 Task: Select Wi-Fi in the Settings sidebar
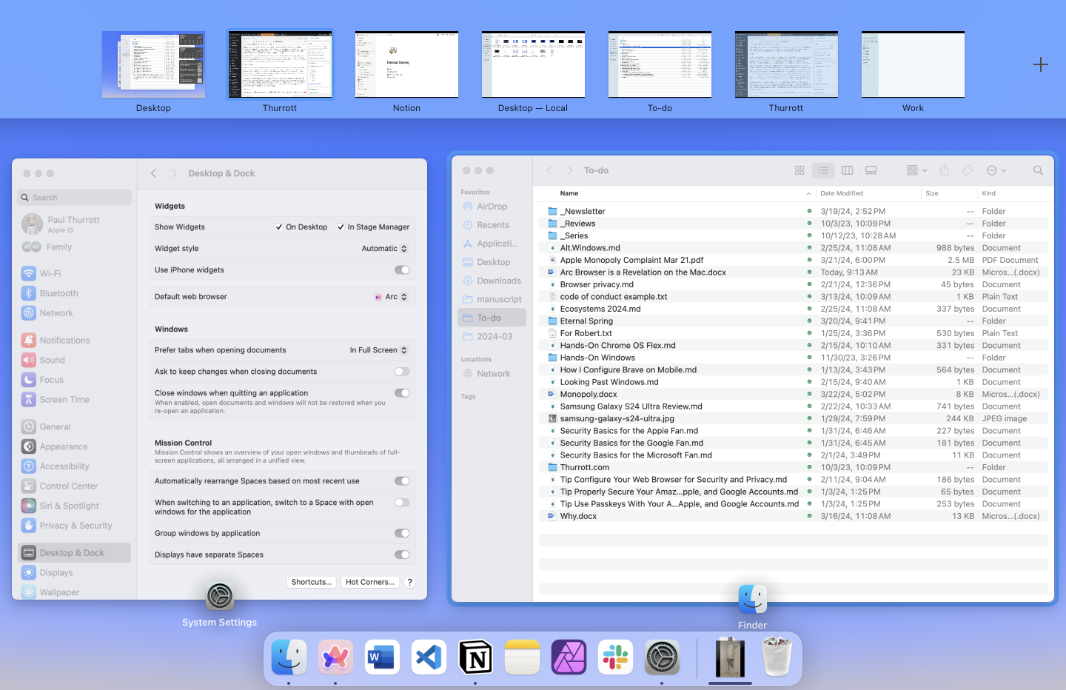(50, 273)
